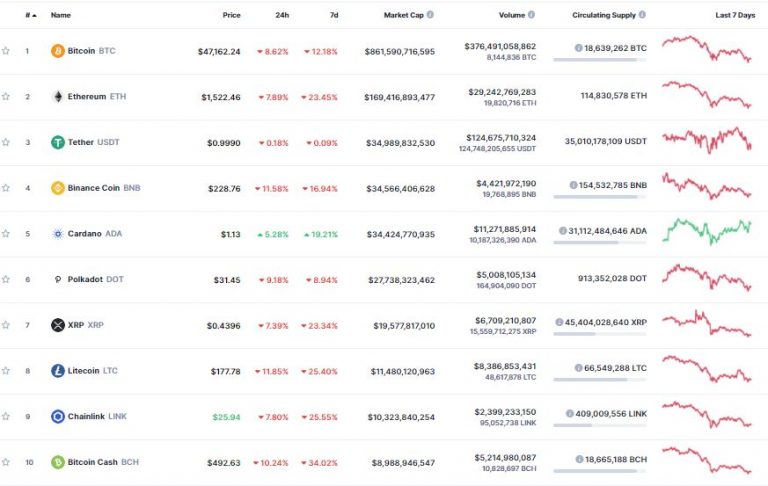Open Binance Coin BNB page link

tap(104, 188)
